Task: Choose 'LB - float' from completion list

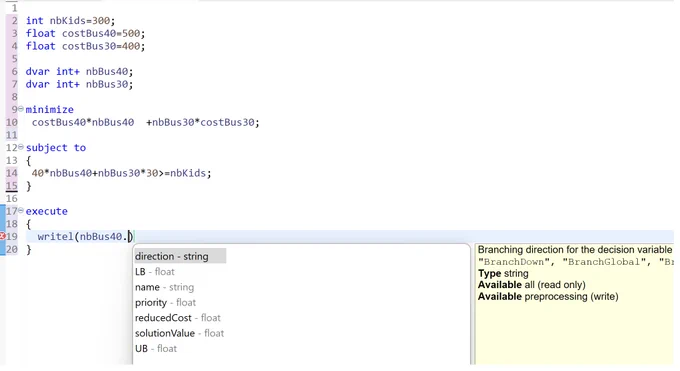Action: tap(155, 272)
